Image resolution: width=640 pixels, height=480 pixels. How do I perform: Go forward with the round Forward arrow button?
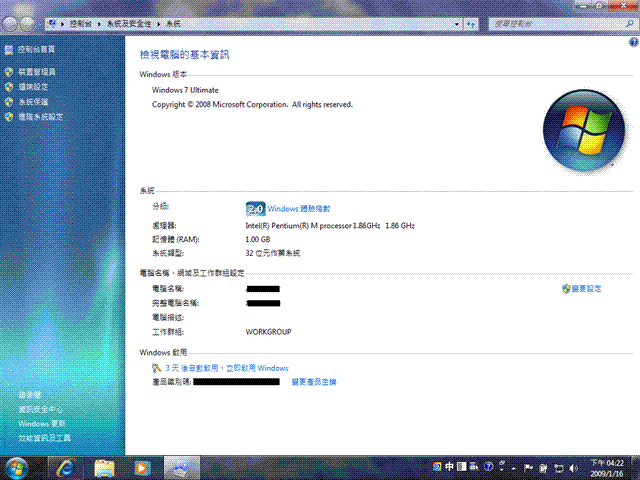27,24
